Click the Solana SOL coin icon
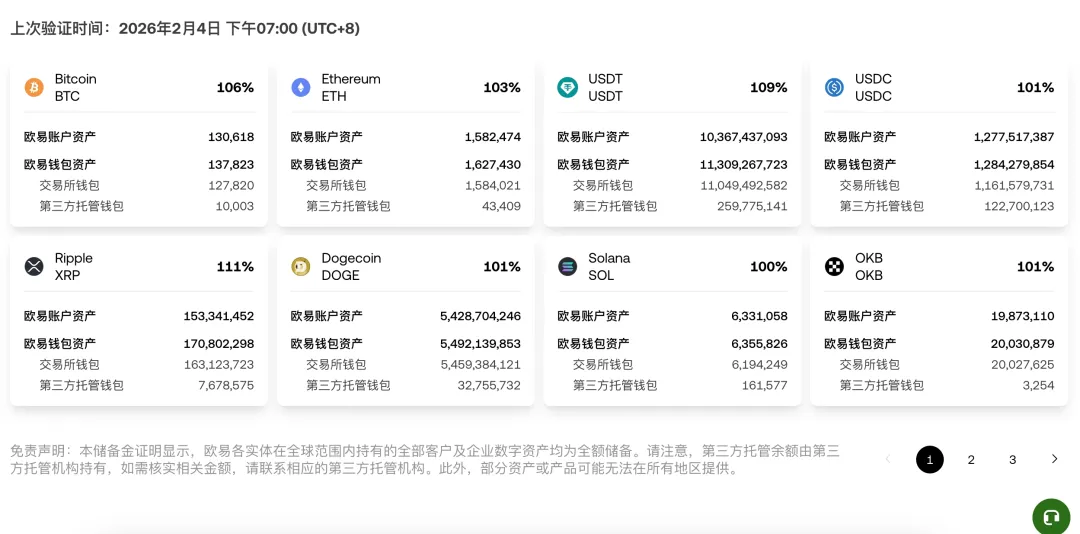Screen dimensions: 1080x534 point(567,267)
